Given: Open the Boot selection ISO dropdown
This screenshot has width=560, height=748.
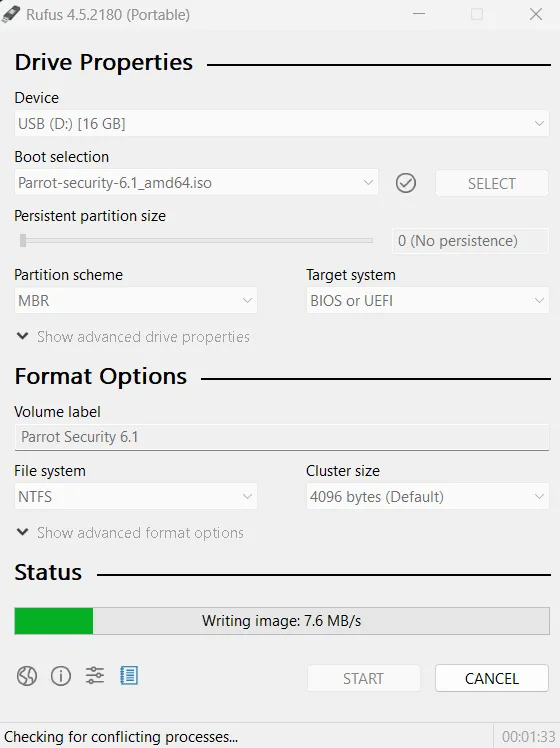Looking at the screenshot, I should click(196, 183).
